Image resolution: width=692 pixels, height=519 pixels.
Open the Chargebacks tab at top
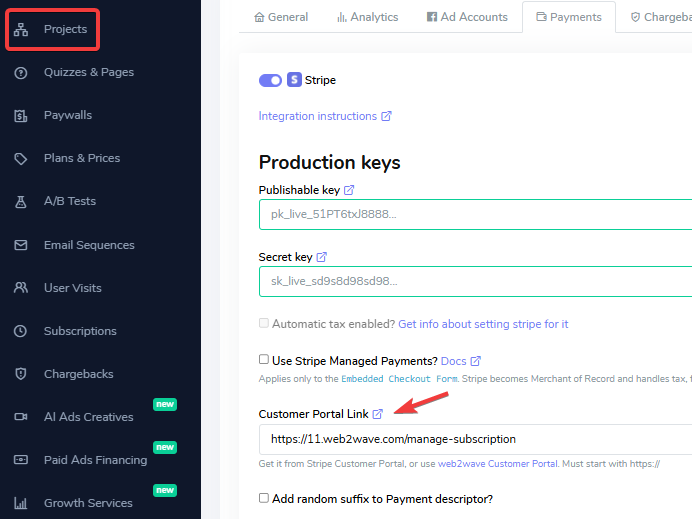(x=661, y=17)
